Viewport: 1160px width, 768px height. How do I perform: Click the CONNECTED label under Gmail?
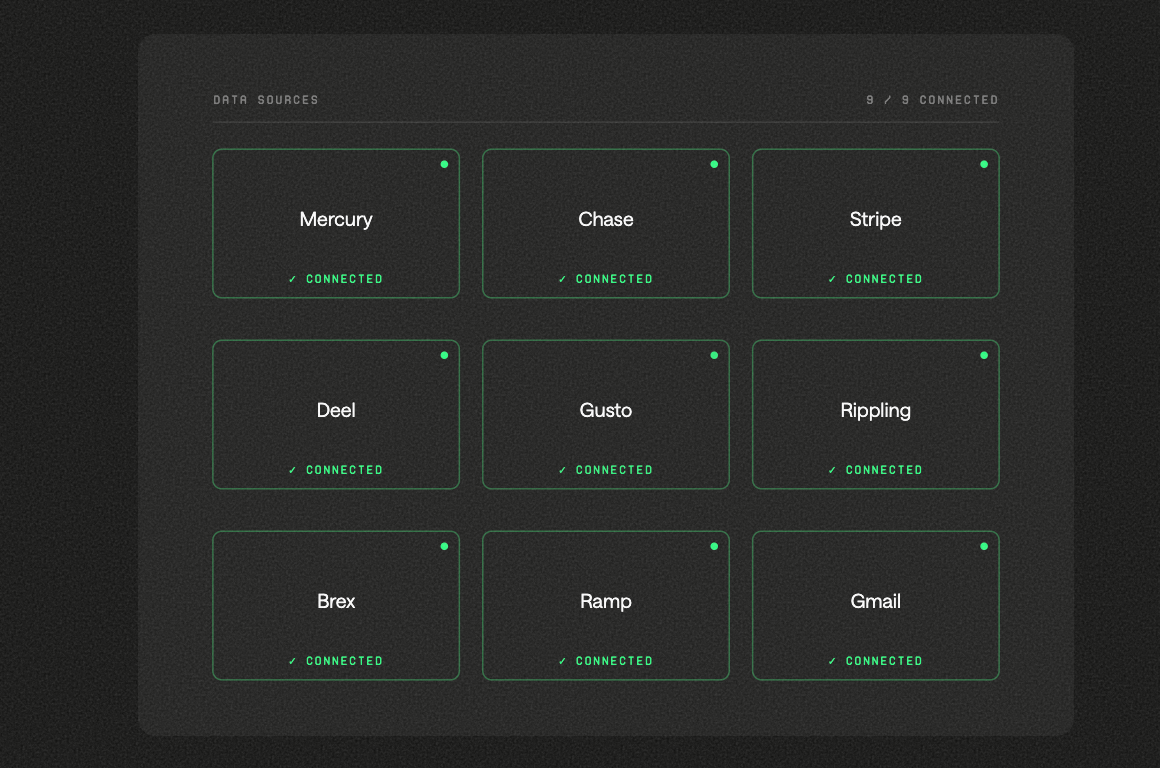click(884, 661)
